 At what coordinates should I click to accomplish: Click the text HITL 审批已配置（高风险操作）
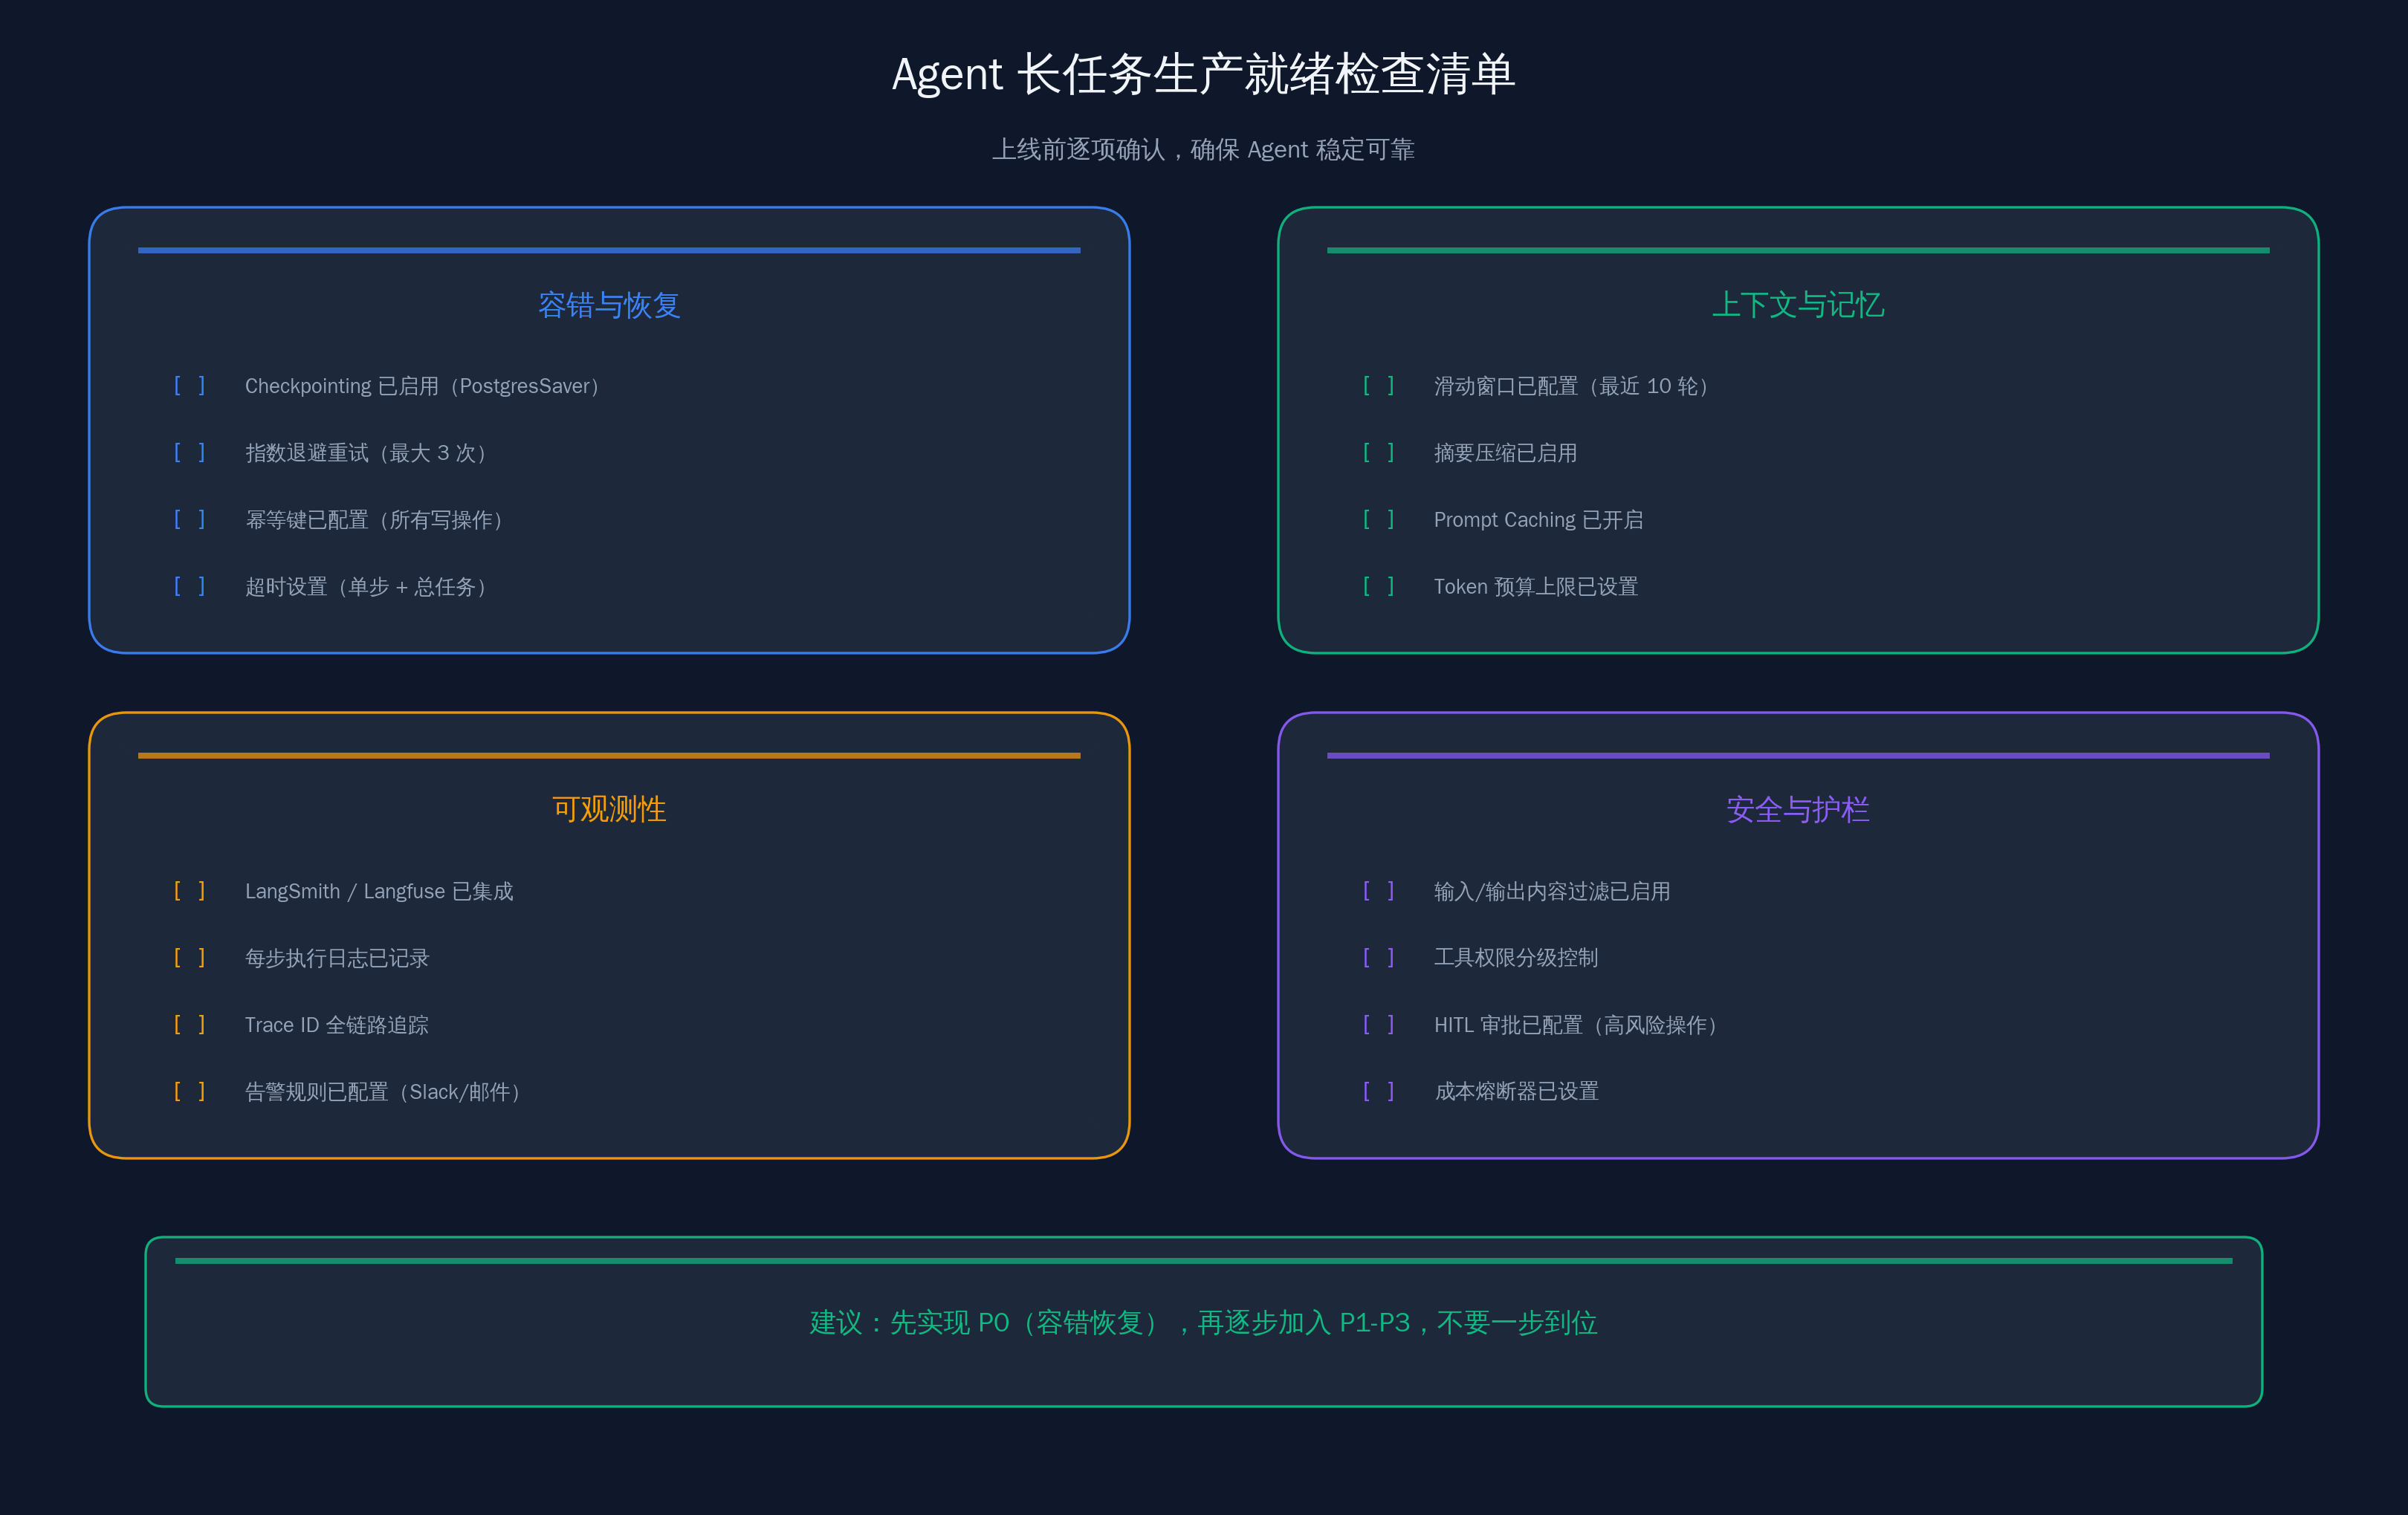(1577, 1025)
